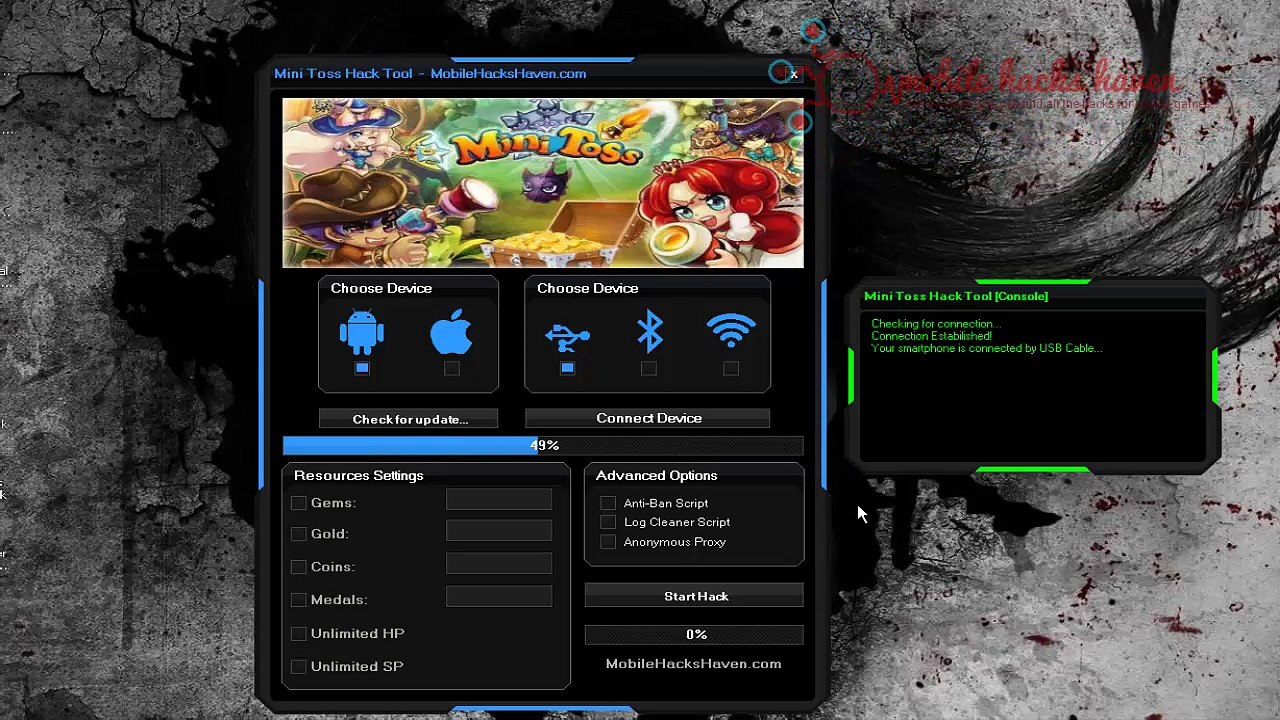Enable the Log Cleaner Script option
This screenshot has height=720, width=1280.
coord(608,522)
